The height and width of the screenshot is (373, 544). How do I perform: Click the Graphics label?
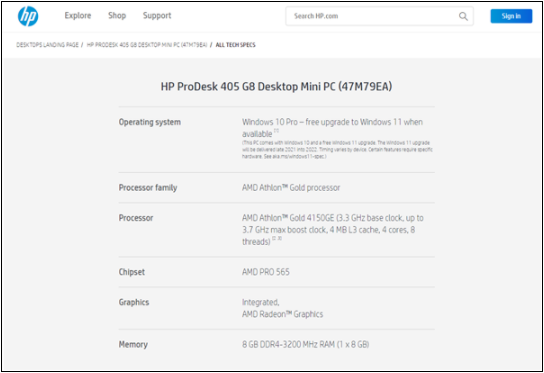134,302
